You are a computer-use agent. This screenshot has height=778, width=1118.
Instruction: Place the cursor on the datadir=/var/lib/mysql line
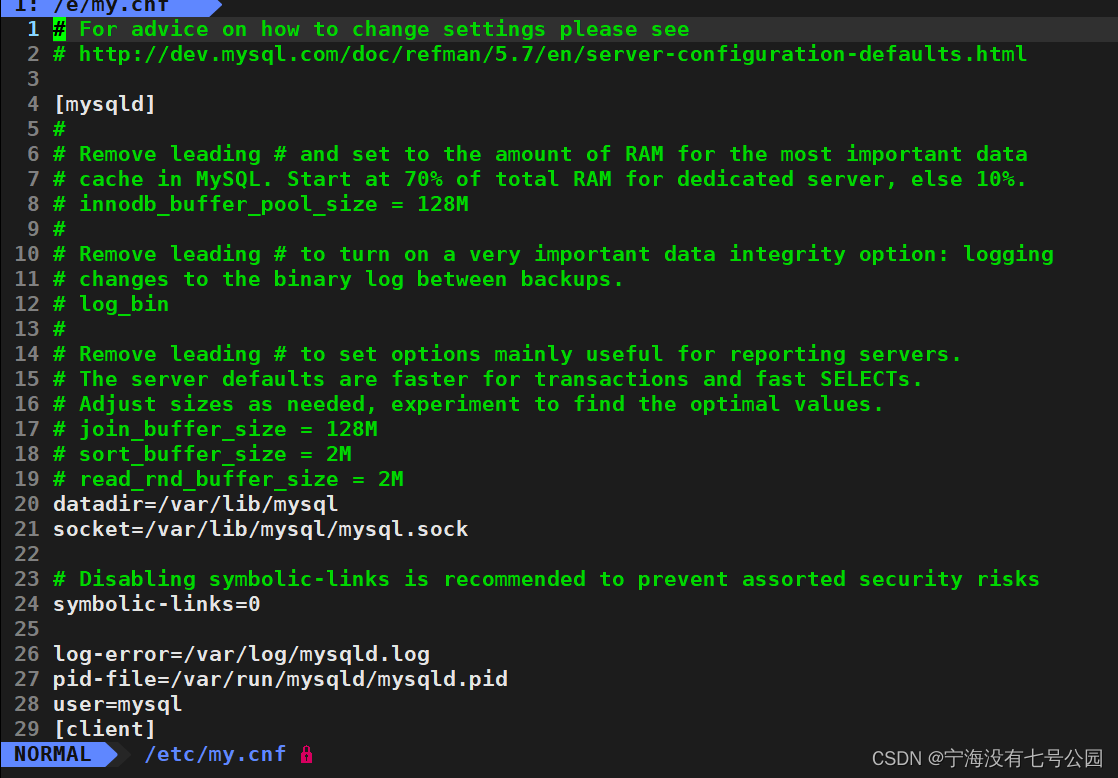195,504
